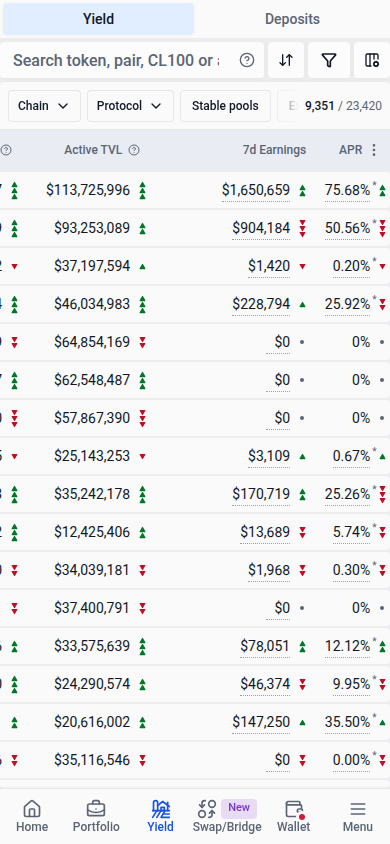390x844 pixels.
Task: Click the 9,351 / 23,420 pool count
Action: click(x=343, y=106)
